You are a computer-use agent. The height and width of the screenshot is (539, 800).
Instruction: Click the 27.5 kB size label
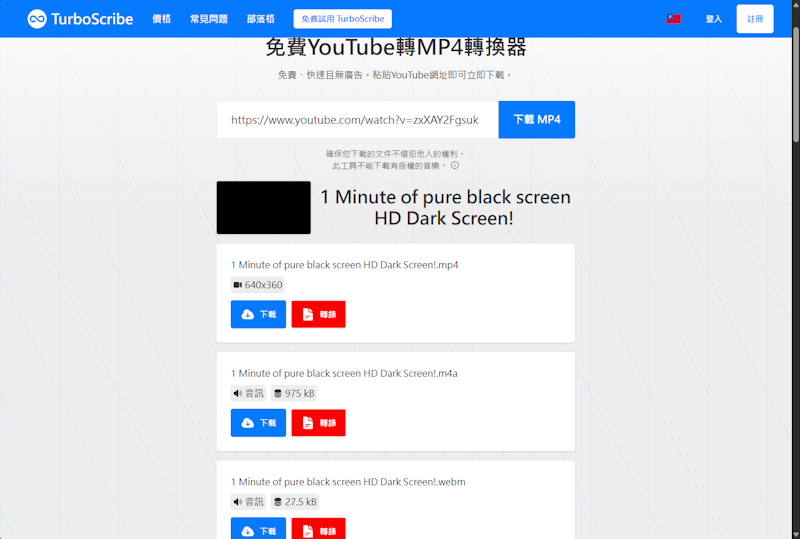pos(301,502)
